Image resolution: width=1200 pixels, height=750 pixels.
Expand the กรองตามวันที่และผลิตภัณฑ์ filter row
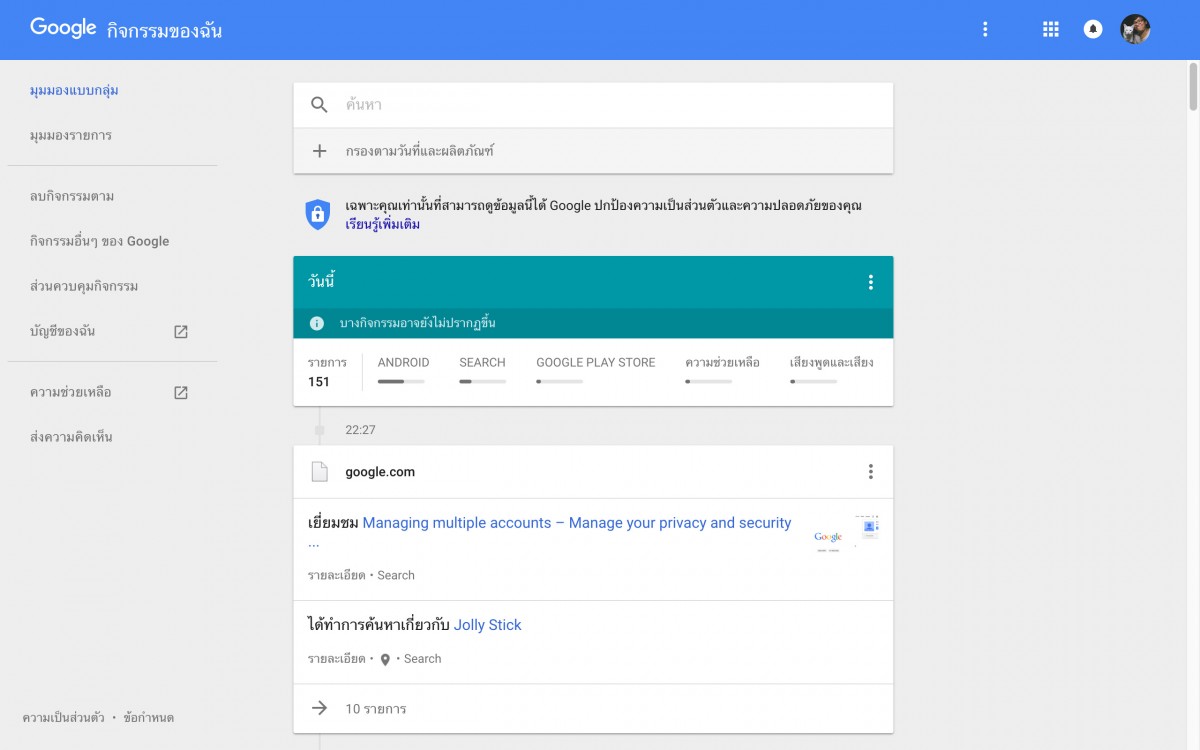tap(593, 151)
